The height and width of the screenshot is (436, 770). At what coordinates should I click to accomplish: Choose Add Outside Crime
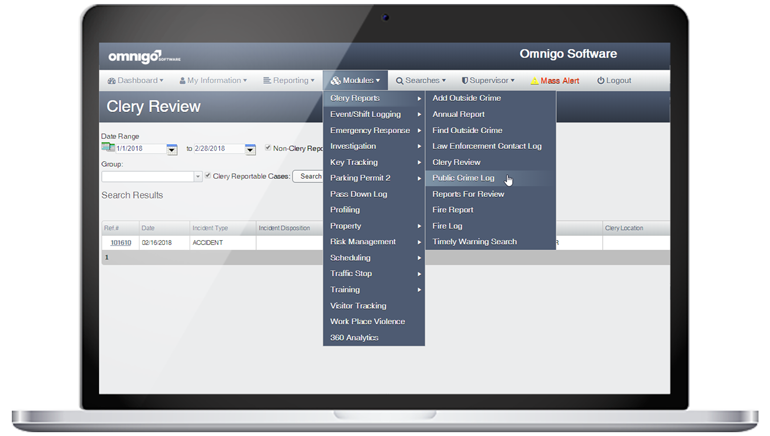[x=491, y=98]
